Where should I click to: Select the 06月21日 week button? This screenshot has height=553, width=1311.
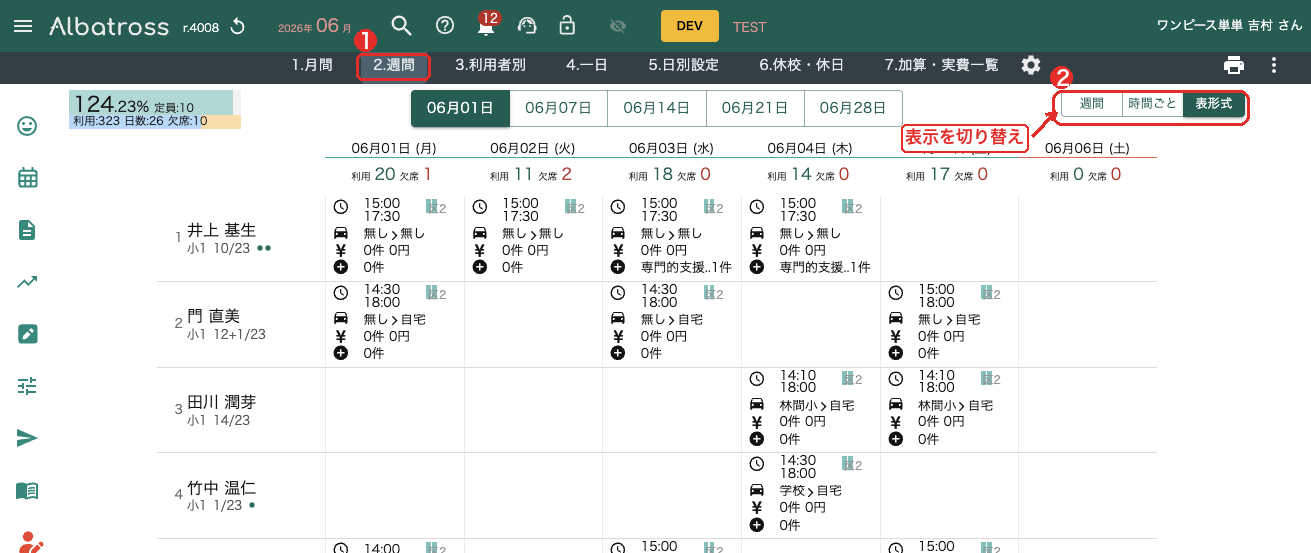pyautogui.click(x=754, y=108)
